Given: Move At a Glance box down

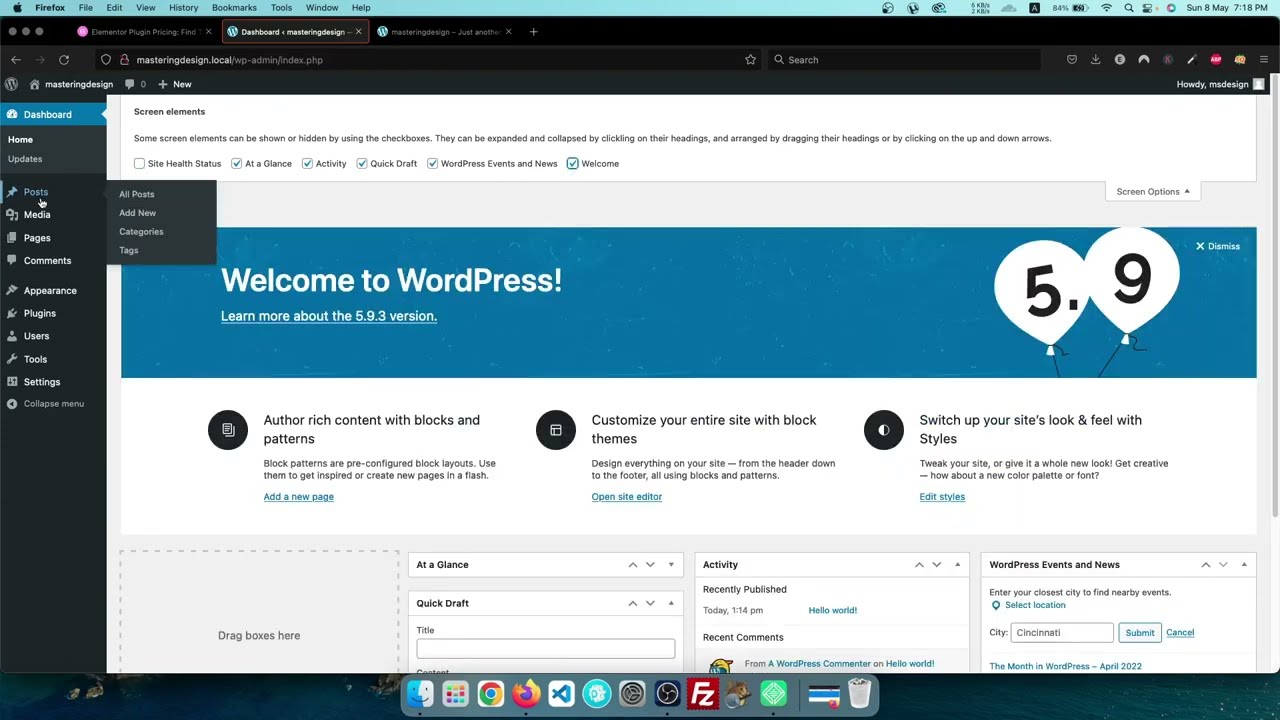Looking at the screenshot, I should point(650,565).
